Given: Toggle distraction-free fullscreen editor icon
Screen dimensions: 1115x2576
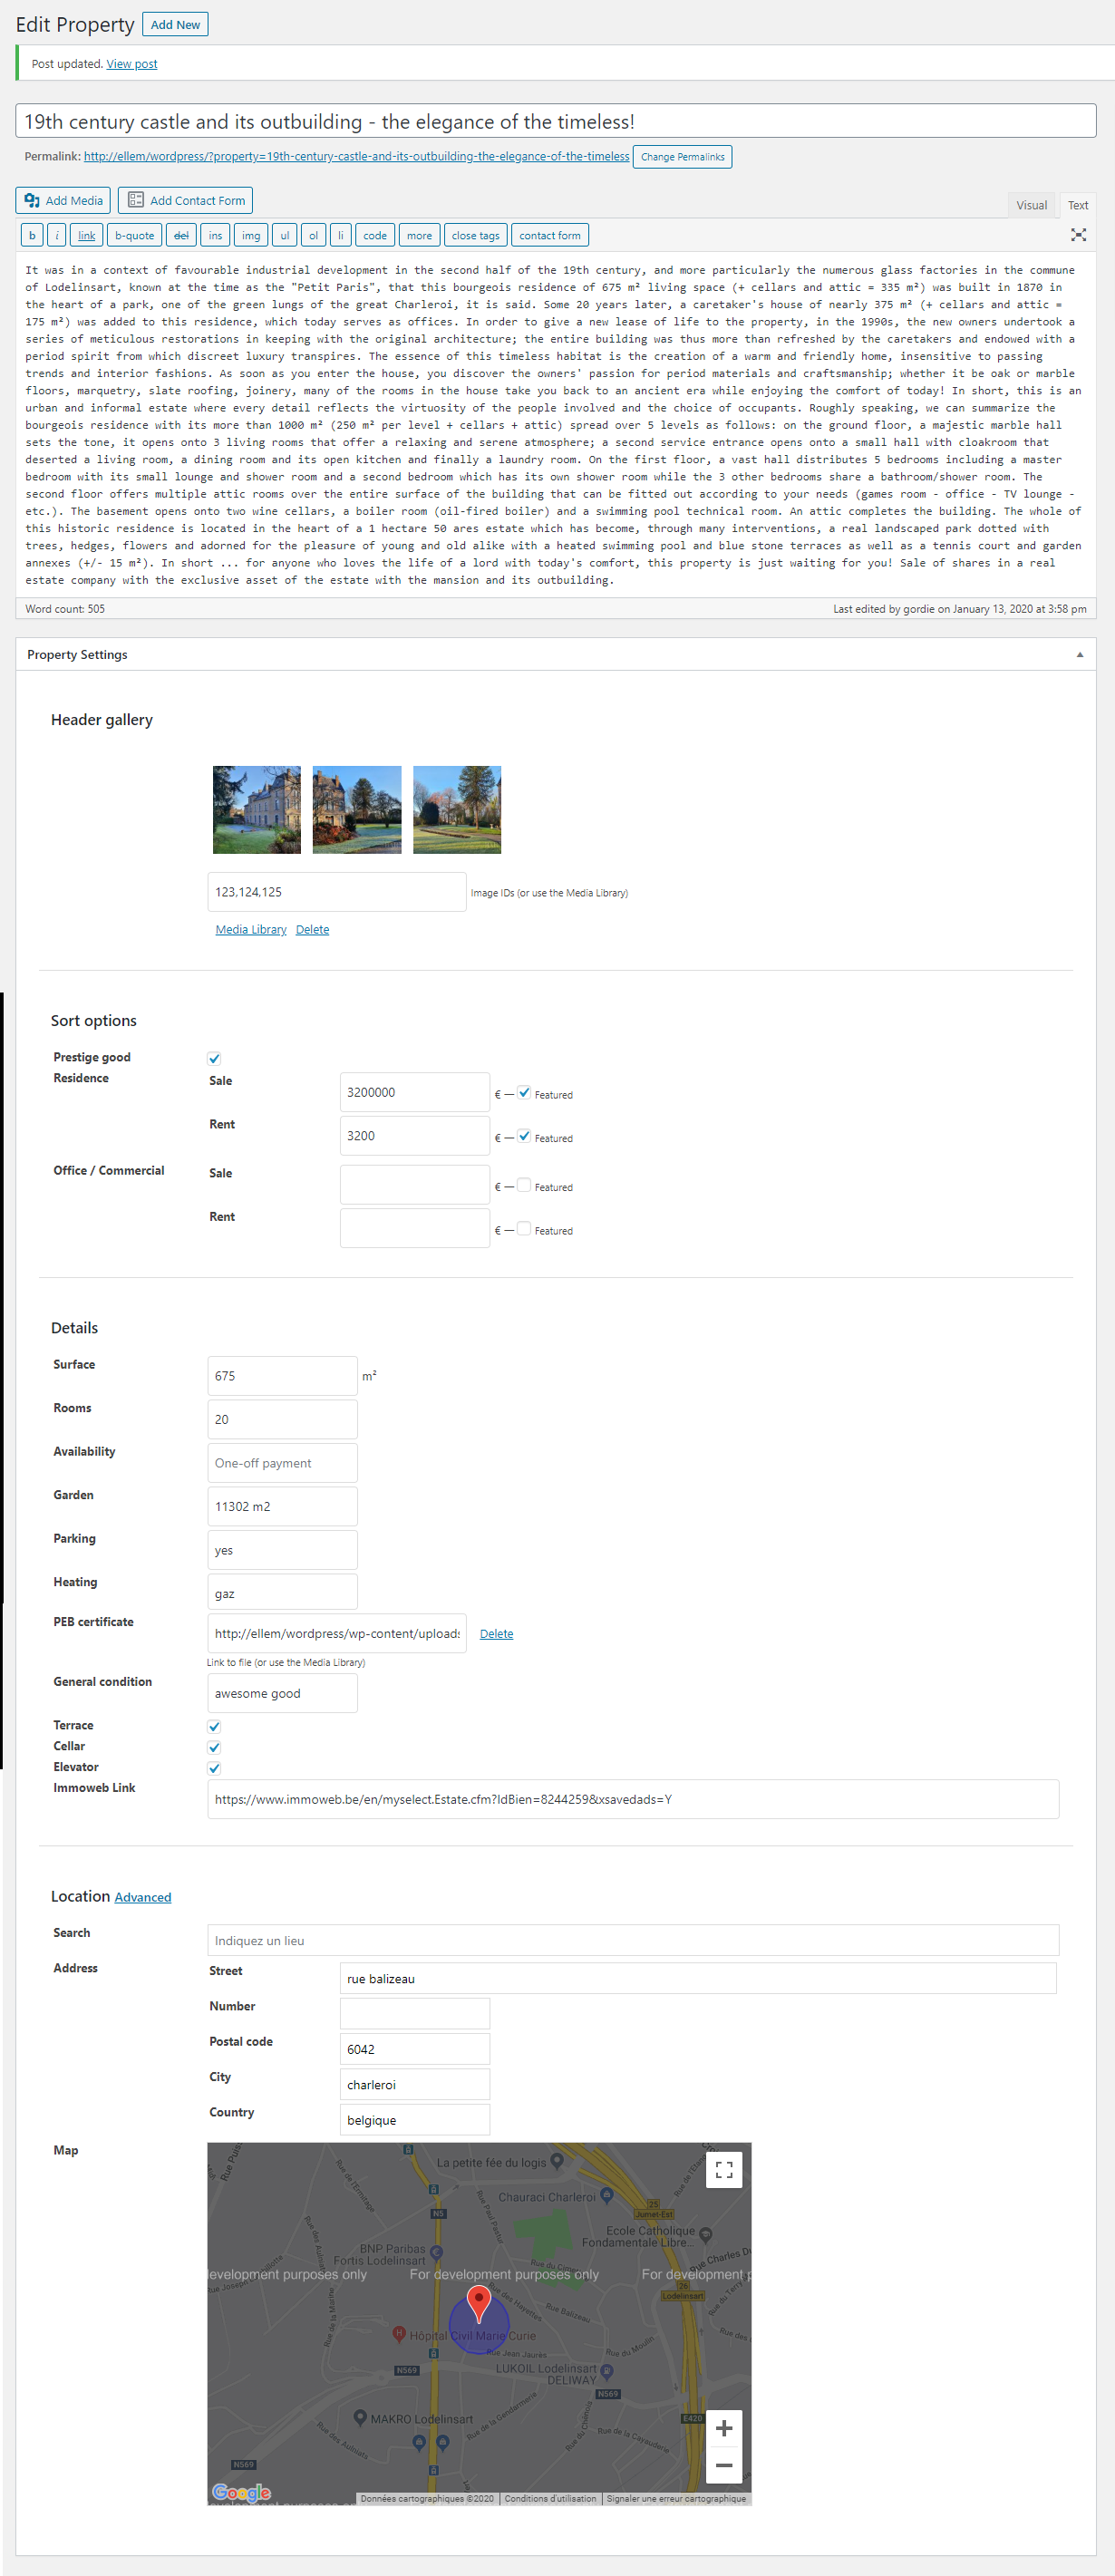Looking at the screenshot, I should [x=1078, y=235].
